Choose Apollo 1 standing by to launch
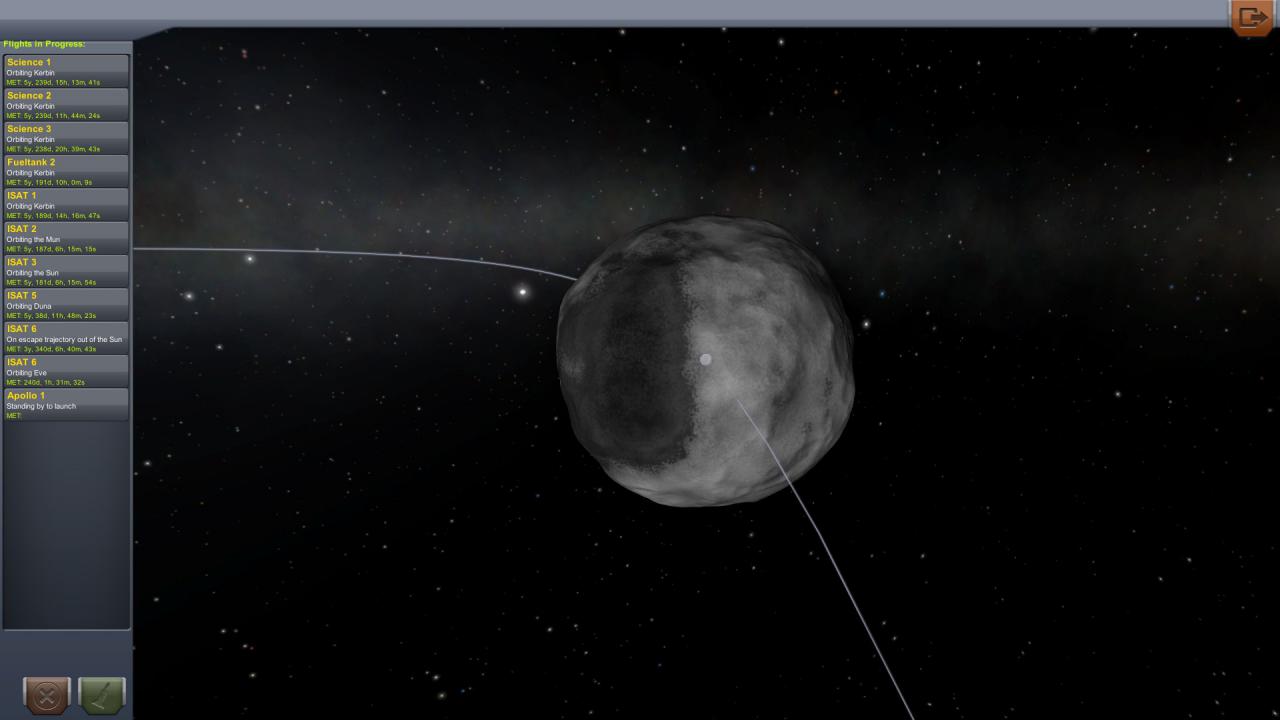This screenshot has height=720, width=1280. point(67,404)
